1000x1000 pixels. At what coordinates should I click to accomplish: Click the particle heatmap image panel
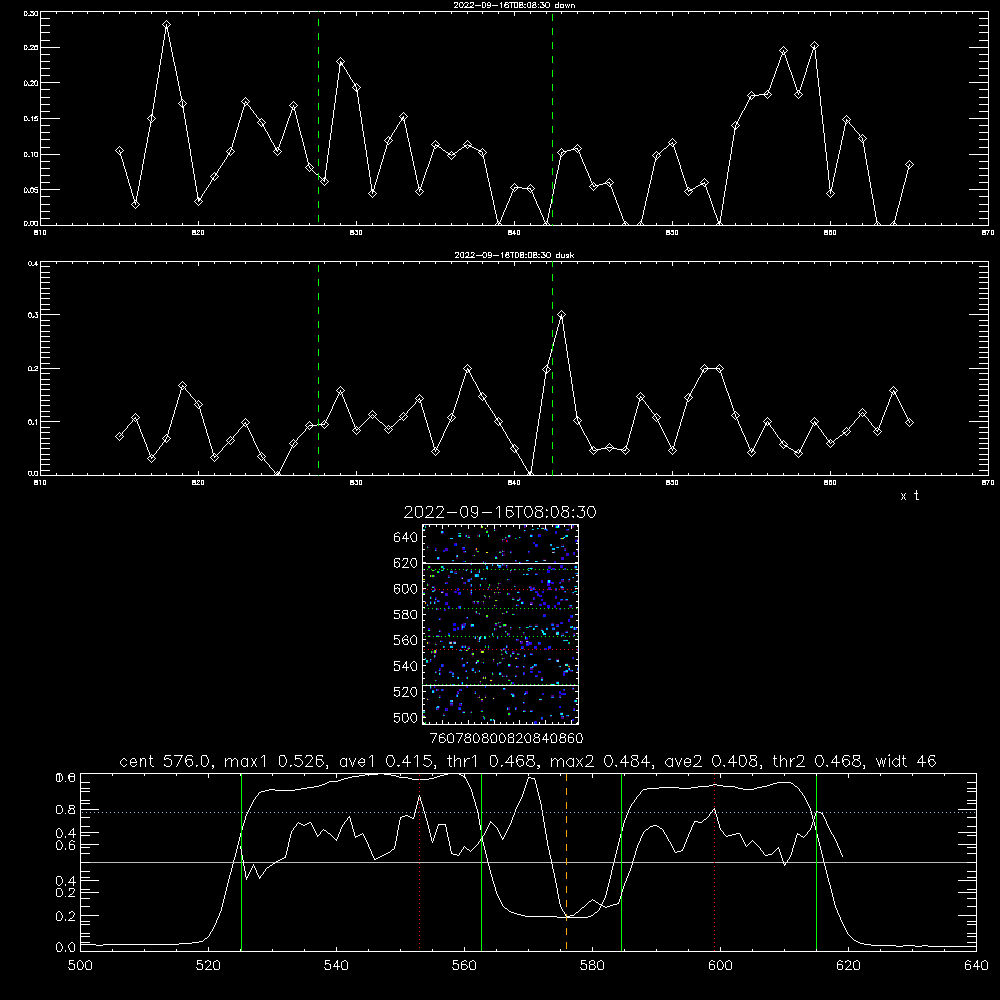click(500, 624)
